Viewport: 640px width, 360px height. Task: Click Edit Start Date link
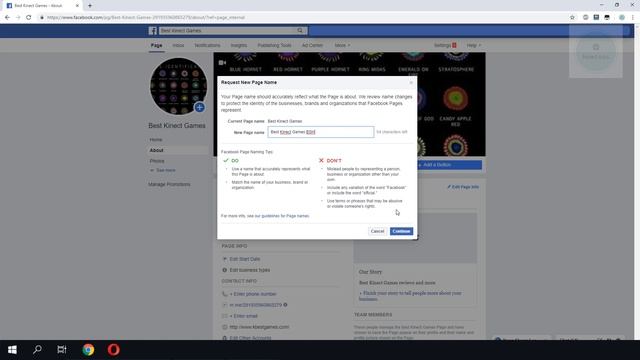(244, 259)
